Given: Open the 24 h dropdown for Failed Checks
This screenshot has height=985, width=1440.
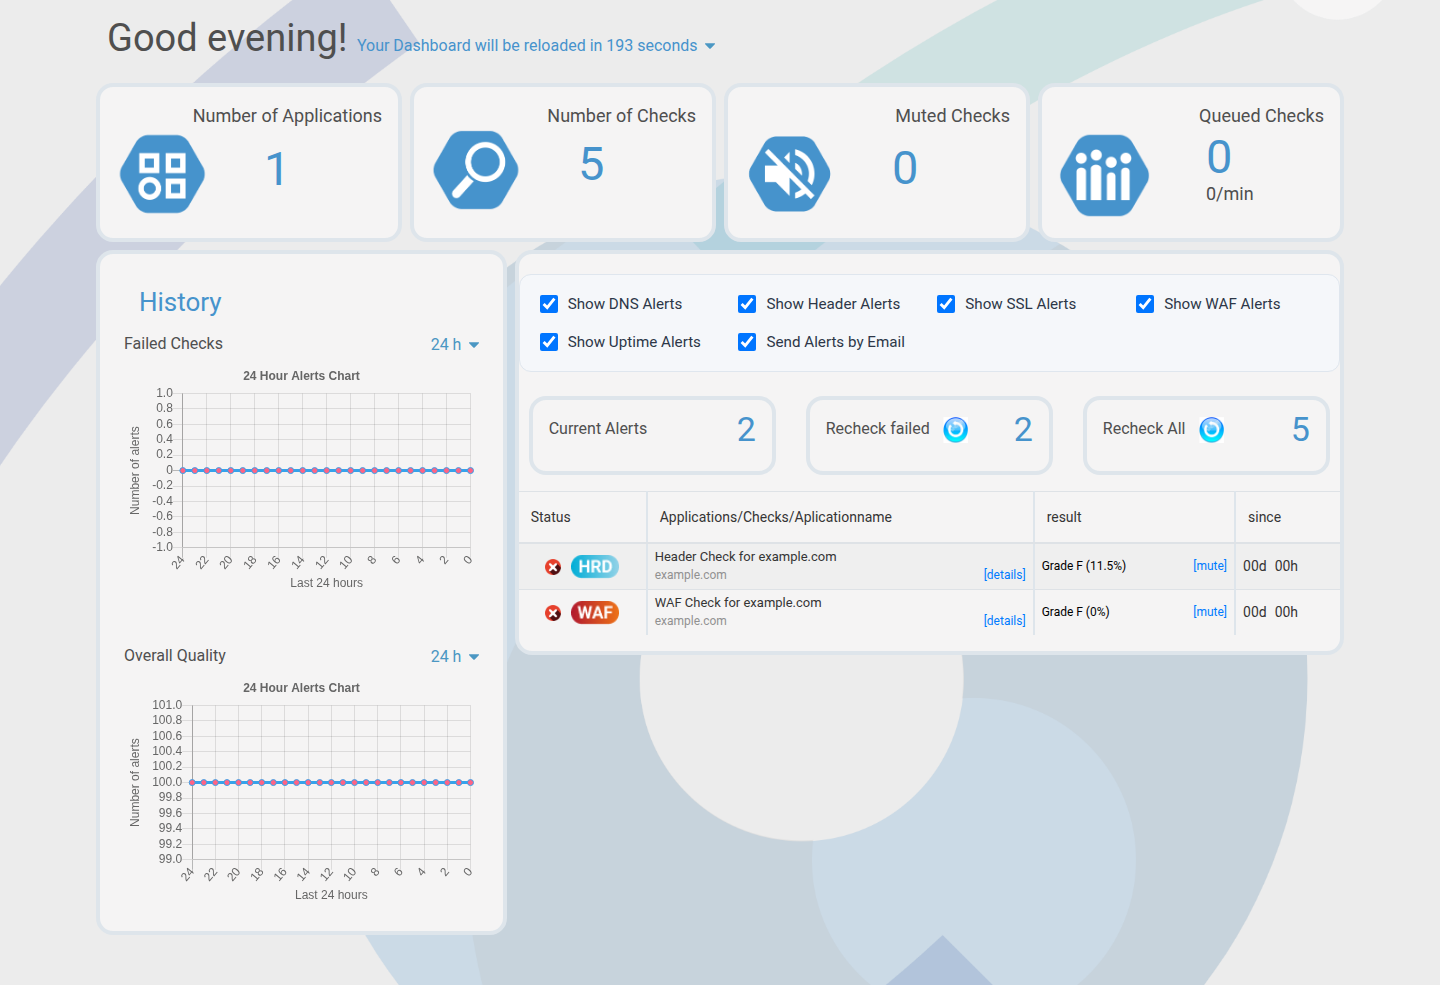Looking at the screenshot, I should (455, 344).
